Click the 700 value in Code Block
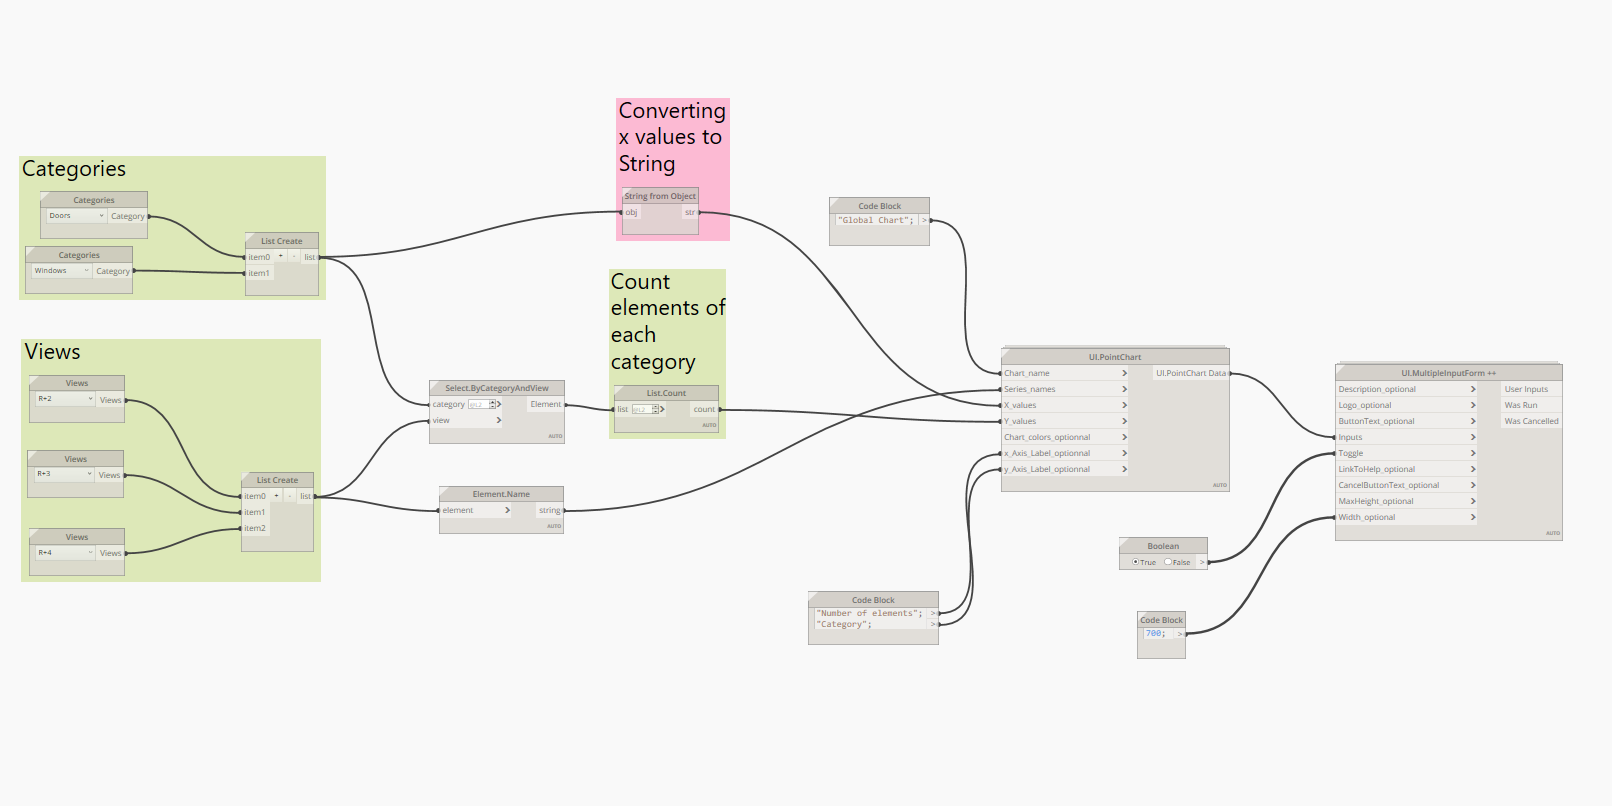The height and width of the screenshot is (806, 1612). (1155, 633)
